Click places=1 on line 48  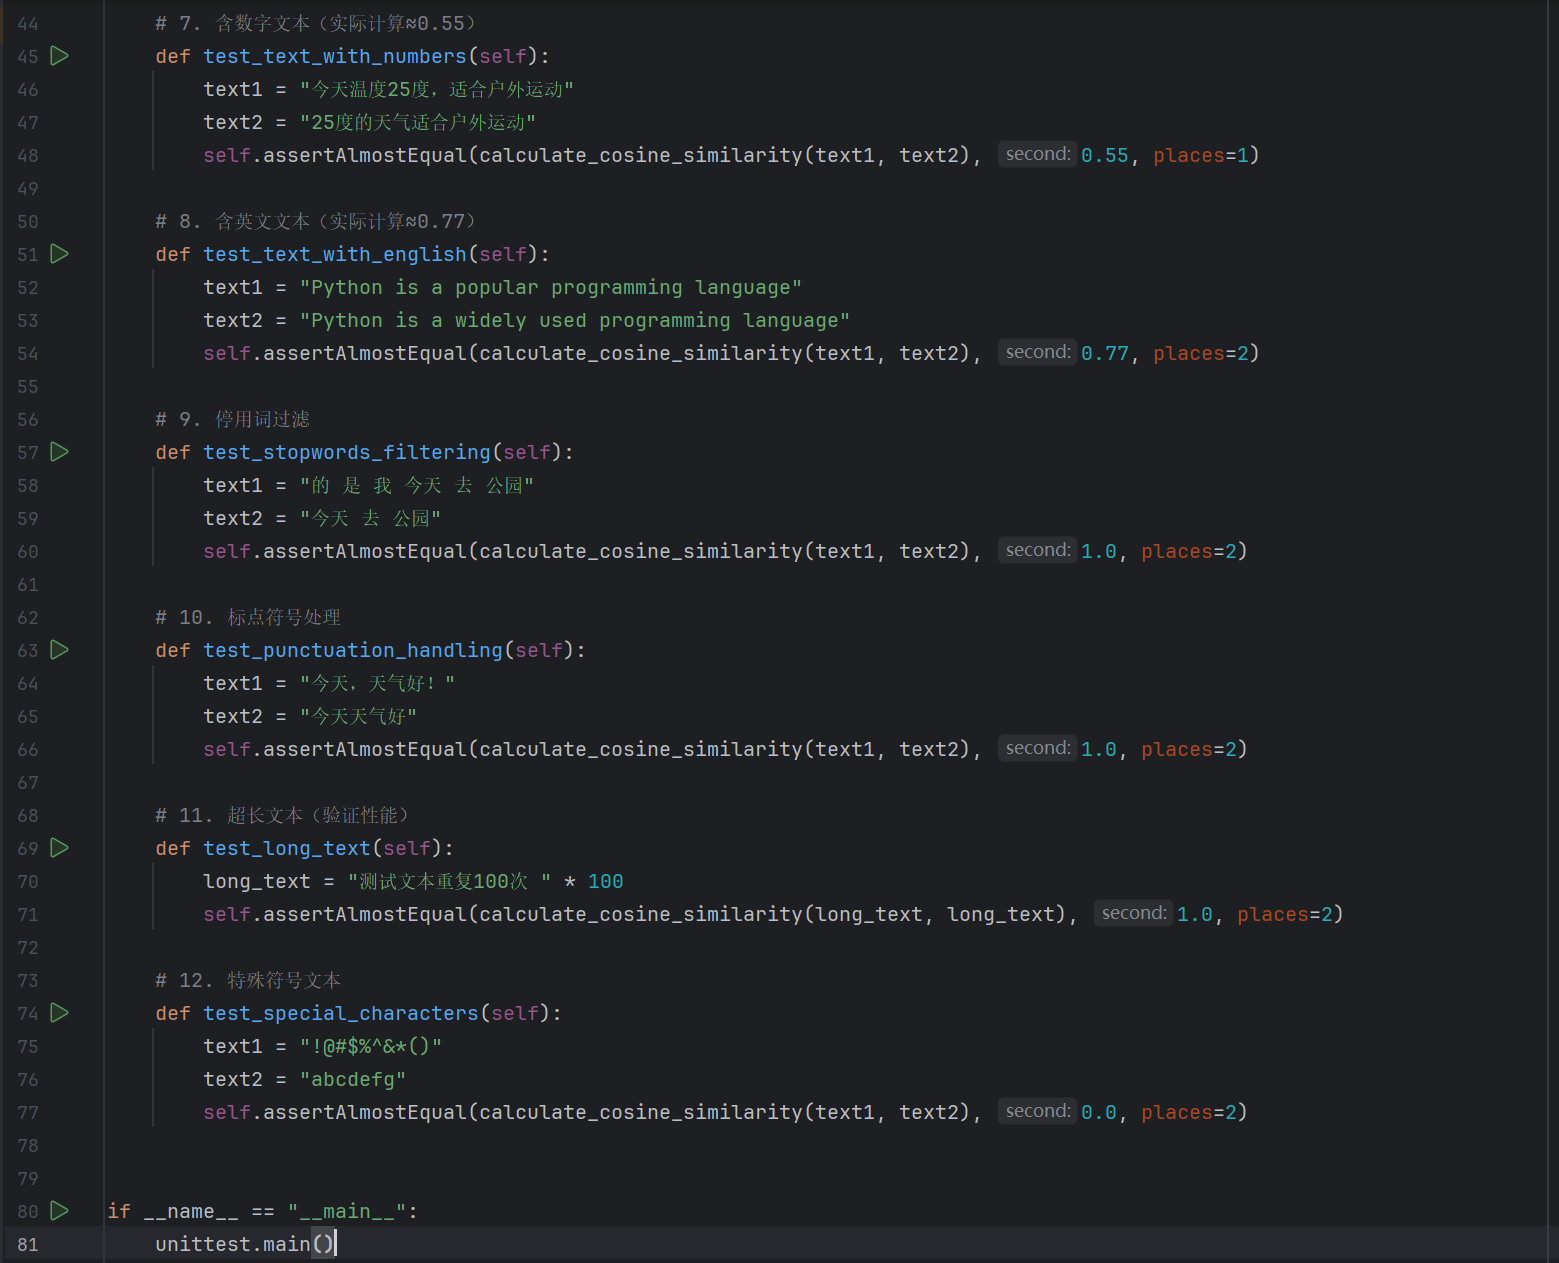1200,156
